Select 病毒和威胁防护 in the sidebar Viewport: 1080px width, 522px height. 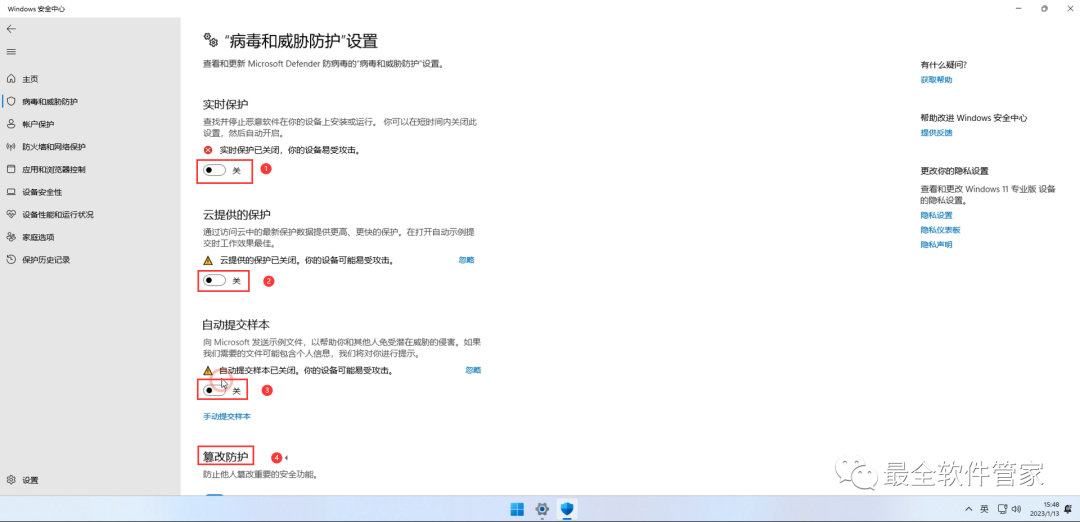point(91,101)
